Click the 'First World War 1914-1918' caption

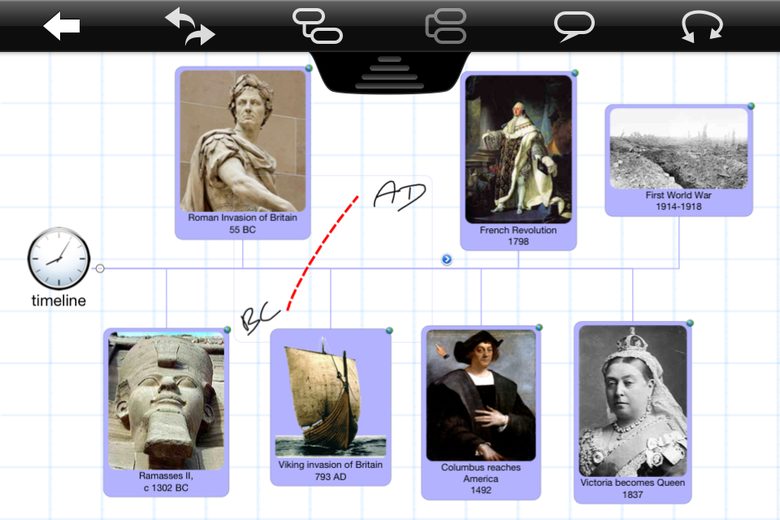pyautogui.click(x=679, y=201)
